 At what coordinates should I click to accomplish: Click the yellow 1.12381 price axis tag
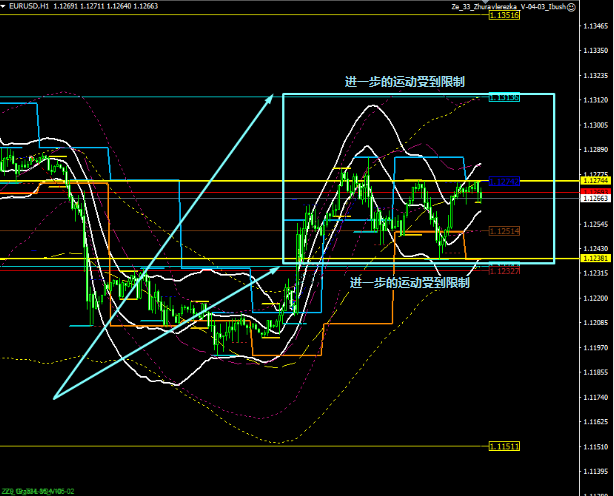[x=594, y=259]
